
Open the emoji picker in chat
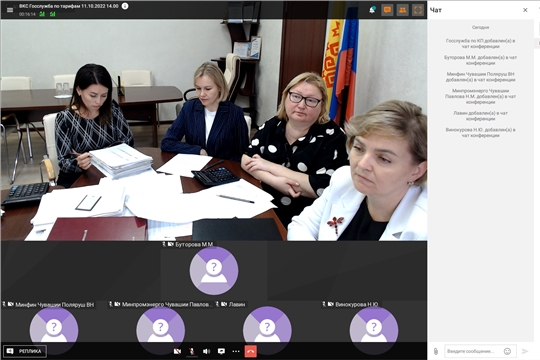(507, 351)
